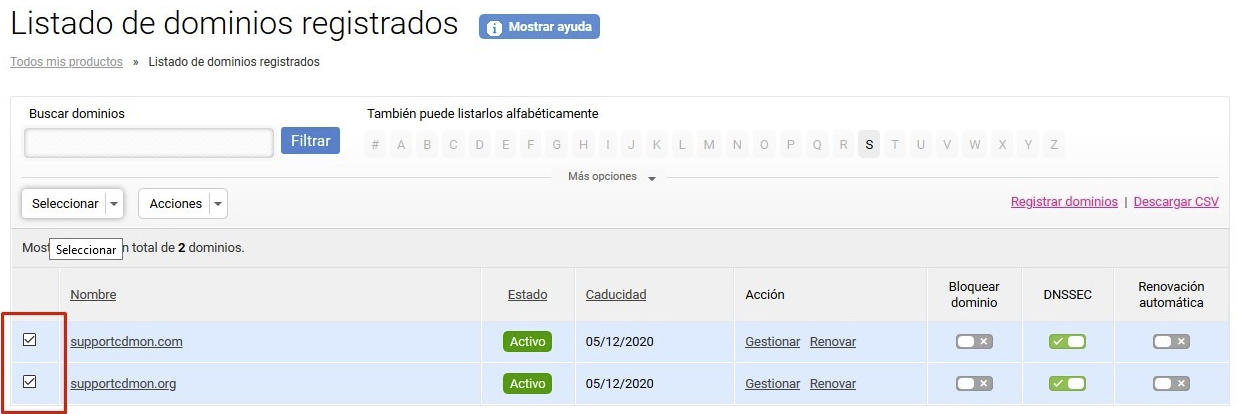Open the Seleccionar dropdown arrow
1238x414 pixels.
114,204
